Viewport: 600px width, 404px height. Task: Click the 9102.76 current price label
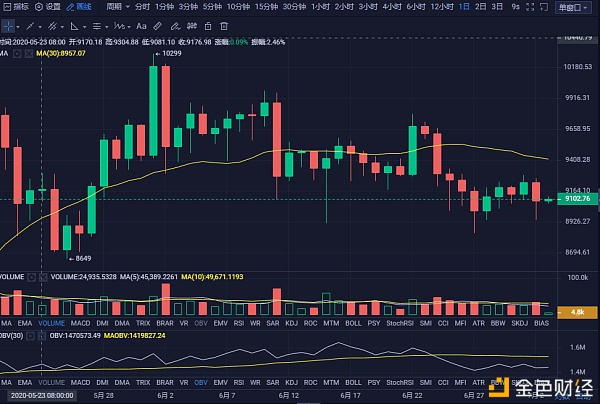tap(577, 199)
